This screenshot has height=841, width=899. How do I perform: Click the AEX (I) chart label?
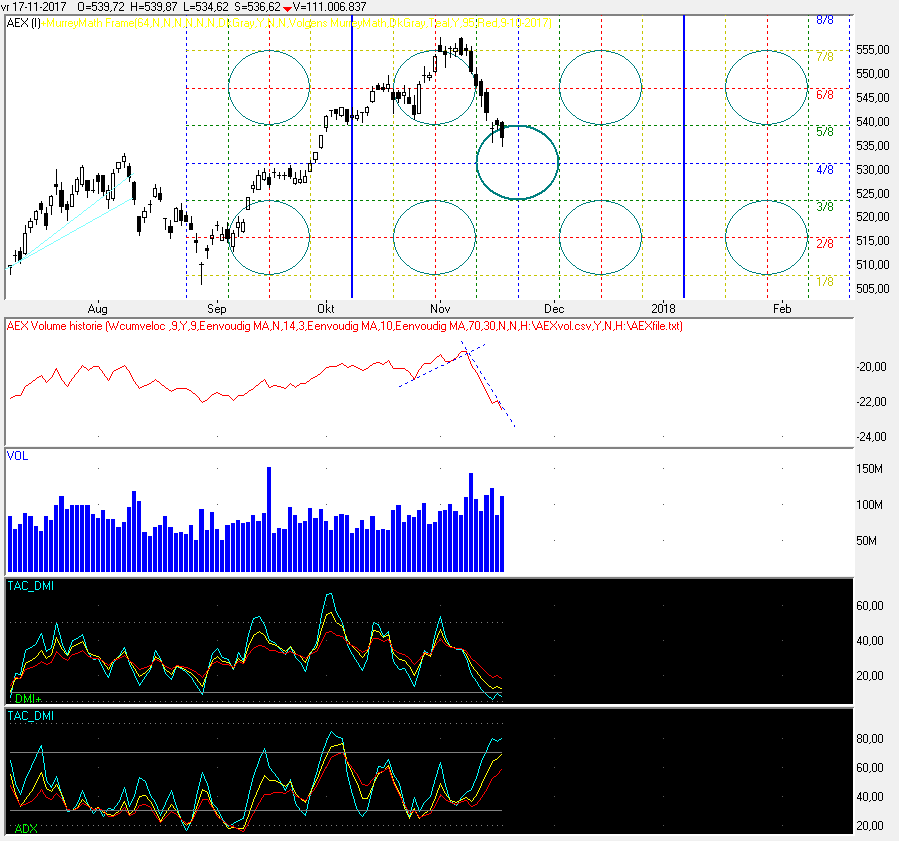tap(22, 21)
